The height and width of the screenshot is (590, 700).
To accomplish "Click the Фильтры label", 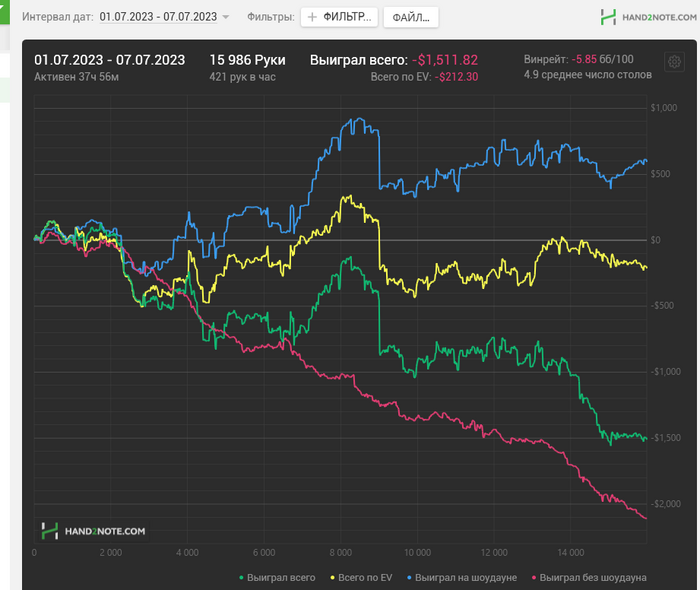I will [271, 17].
